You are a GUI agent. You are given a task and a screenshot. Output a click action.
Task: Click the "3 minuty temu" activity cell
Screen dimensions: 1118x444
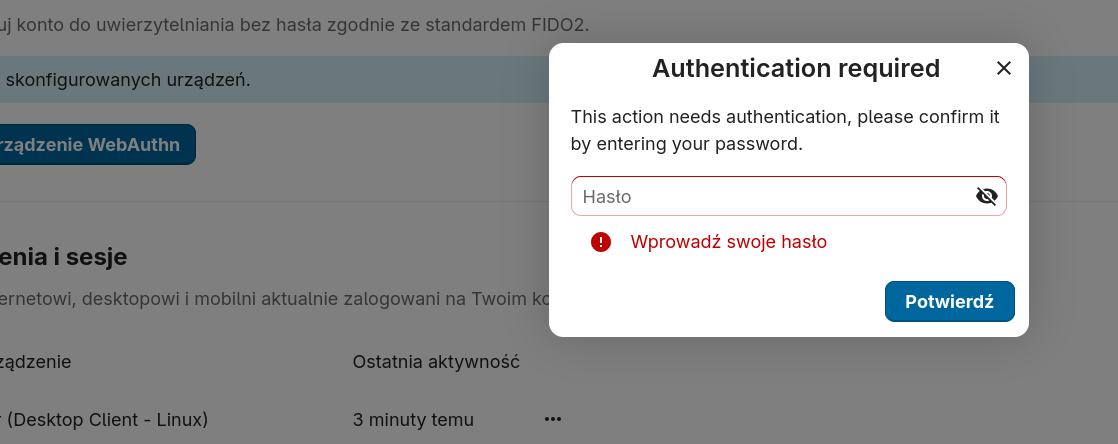pos(413,419)
